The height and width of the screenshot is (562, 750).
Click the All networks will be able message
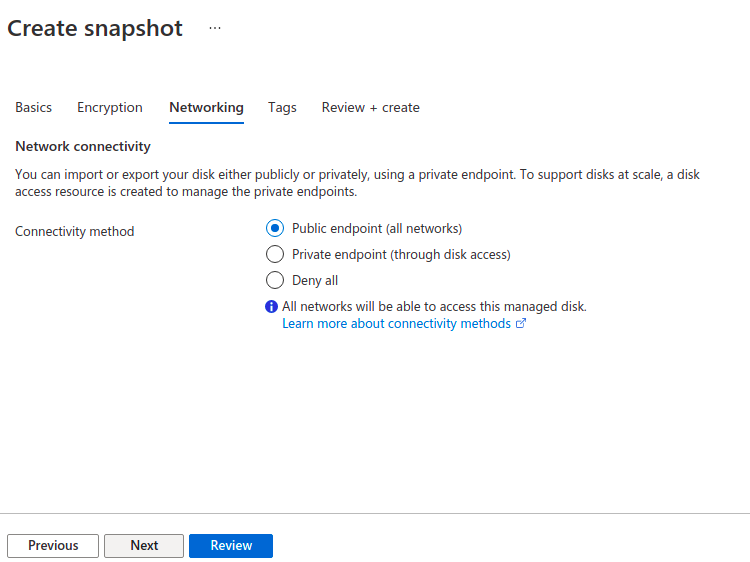tap(434, 307)
